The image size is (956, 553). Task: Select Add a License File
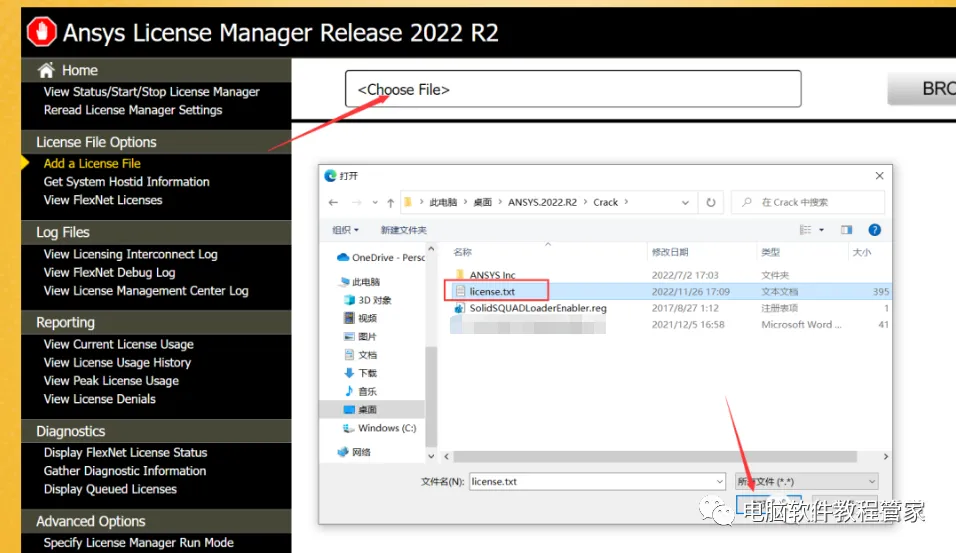coord(92,163)
